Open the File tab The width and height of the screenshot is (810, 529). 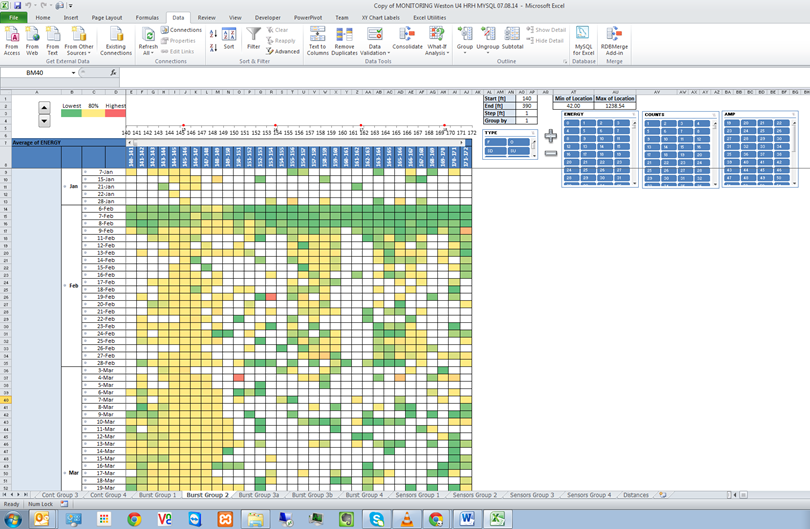coord(14,18)
